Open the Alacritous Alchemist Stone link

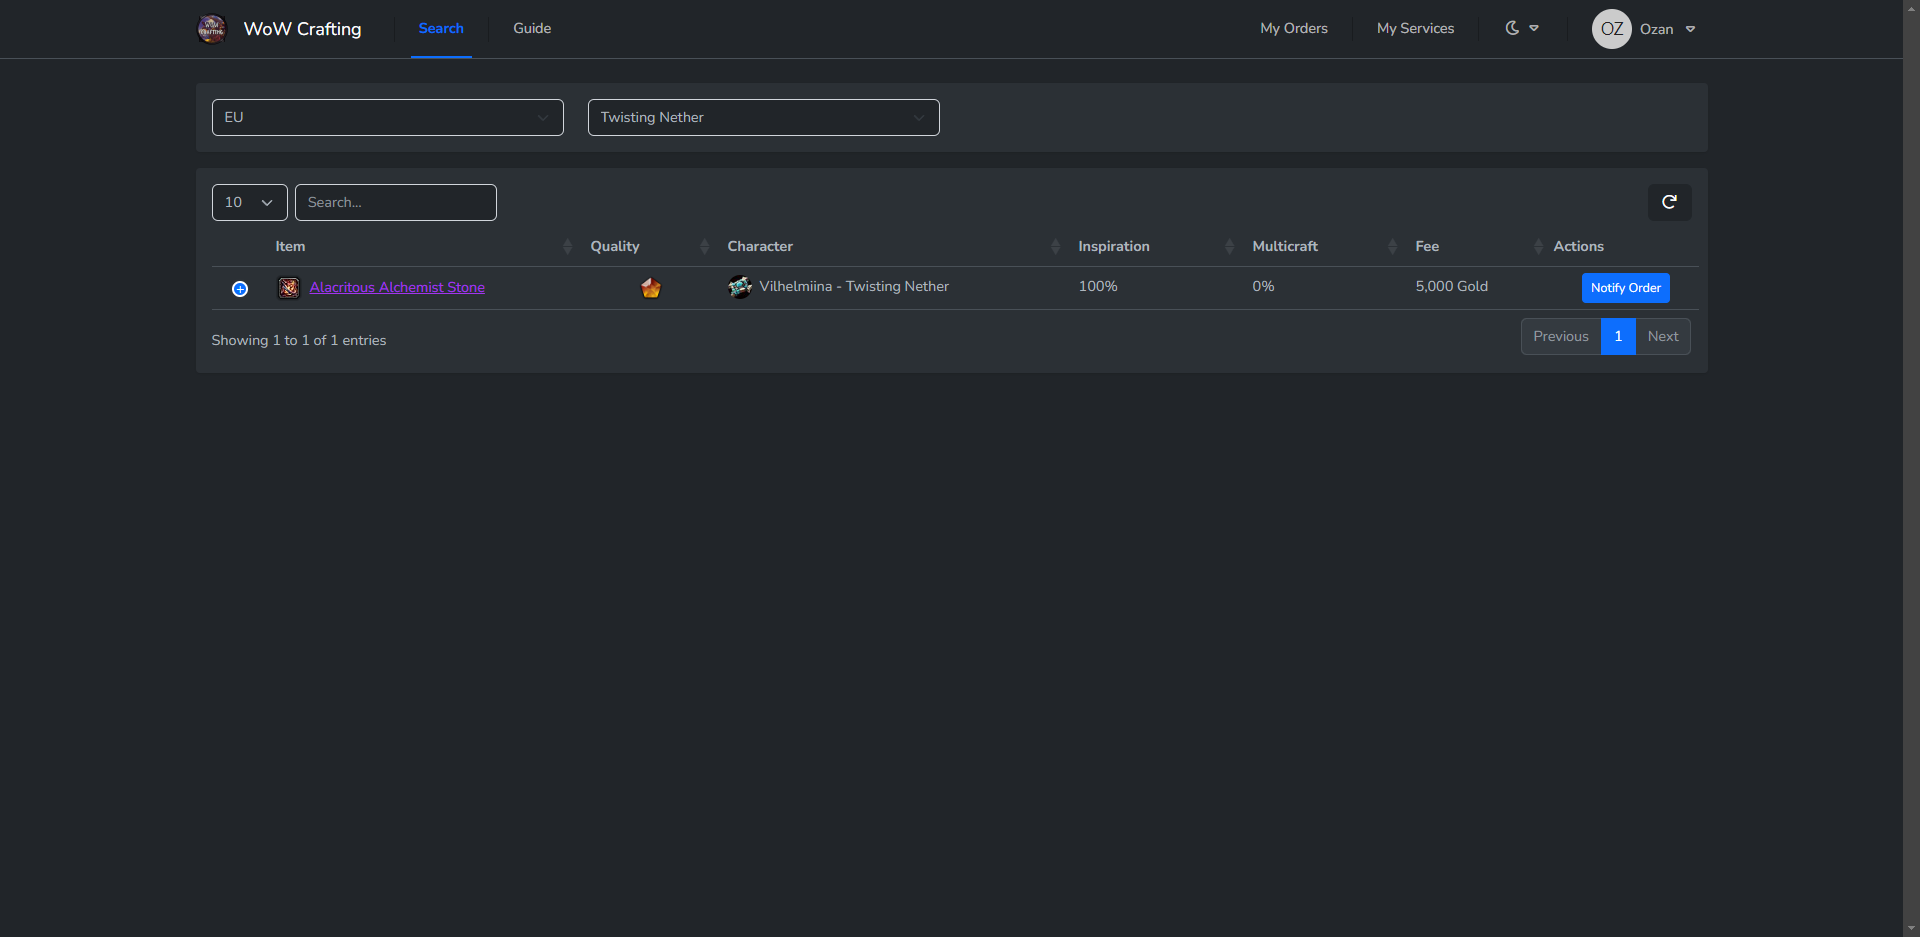[397, 287]
